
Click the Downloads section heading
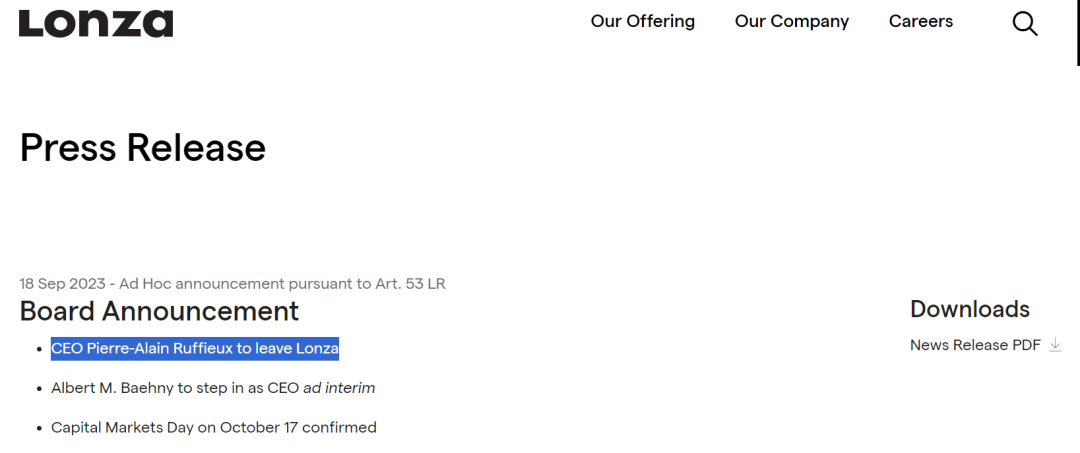(969, 309)
